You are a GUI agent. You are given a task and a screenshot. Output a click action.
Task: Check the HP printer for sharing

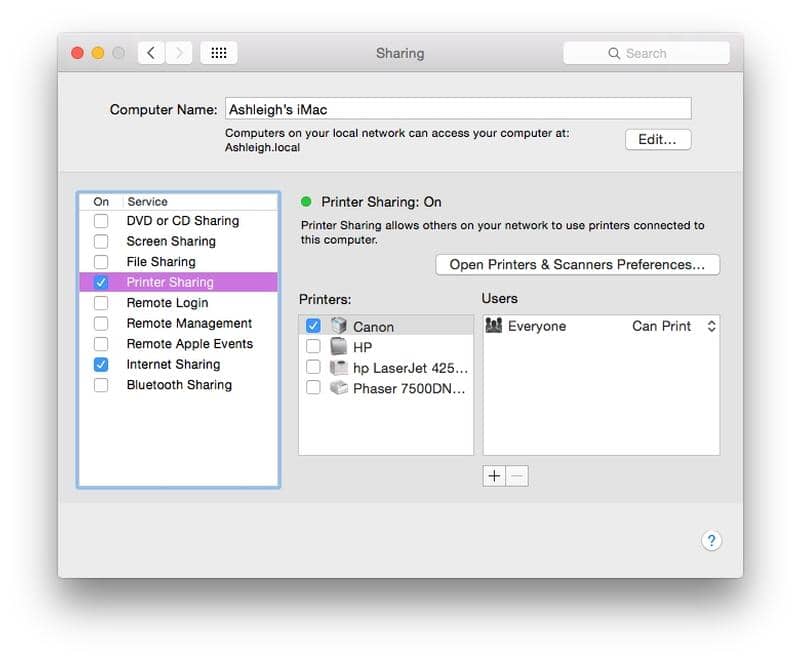(x=314, y=346)
